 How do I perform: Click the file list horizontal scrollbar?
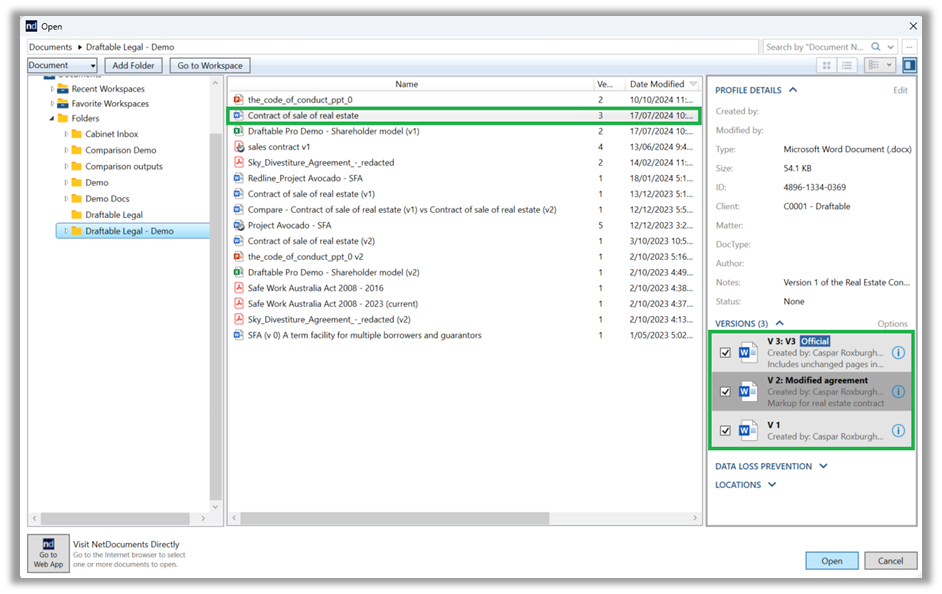pos(395,518)
